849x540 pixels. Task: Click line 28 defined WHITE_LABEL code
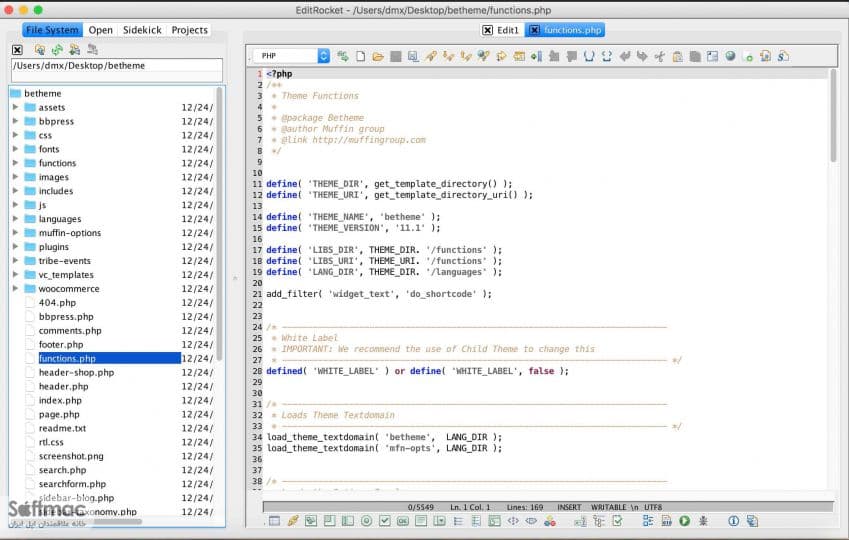pyautogui.click(x=417, y=371)
